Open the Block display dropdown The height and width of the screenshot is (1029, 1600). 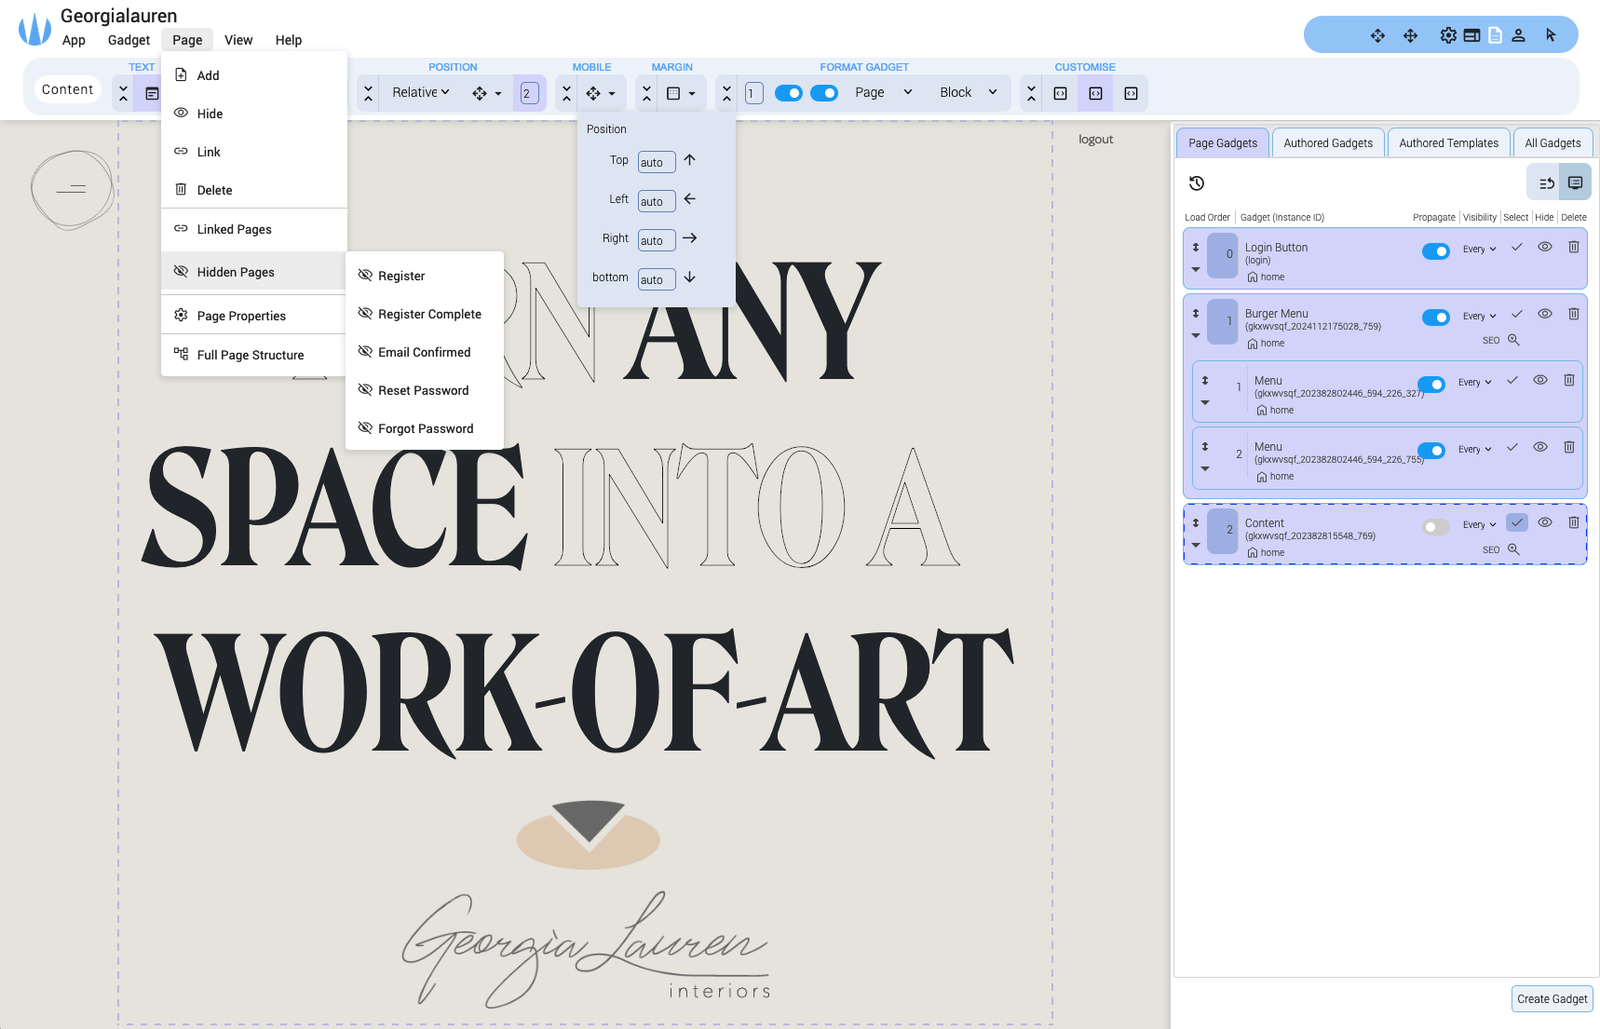click(x=968, y=92)
